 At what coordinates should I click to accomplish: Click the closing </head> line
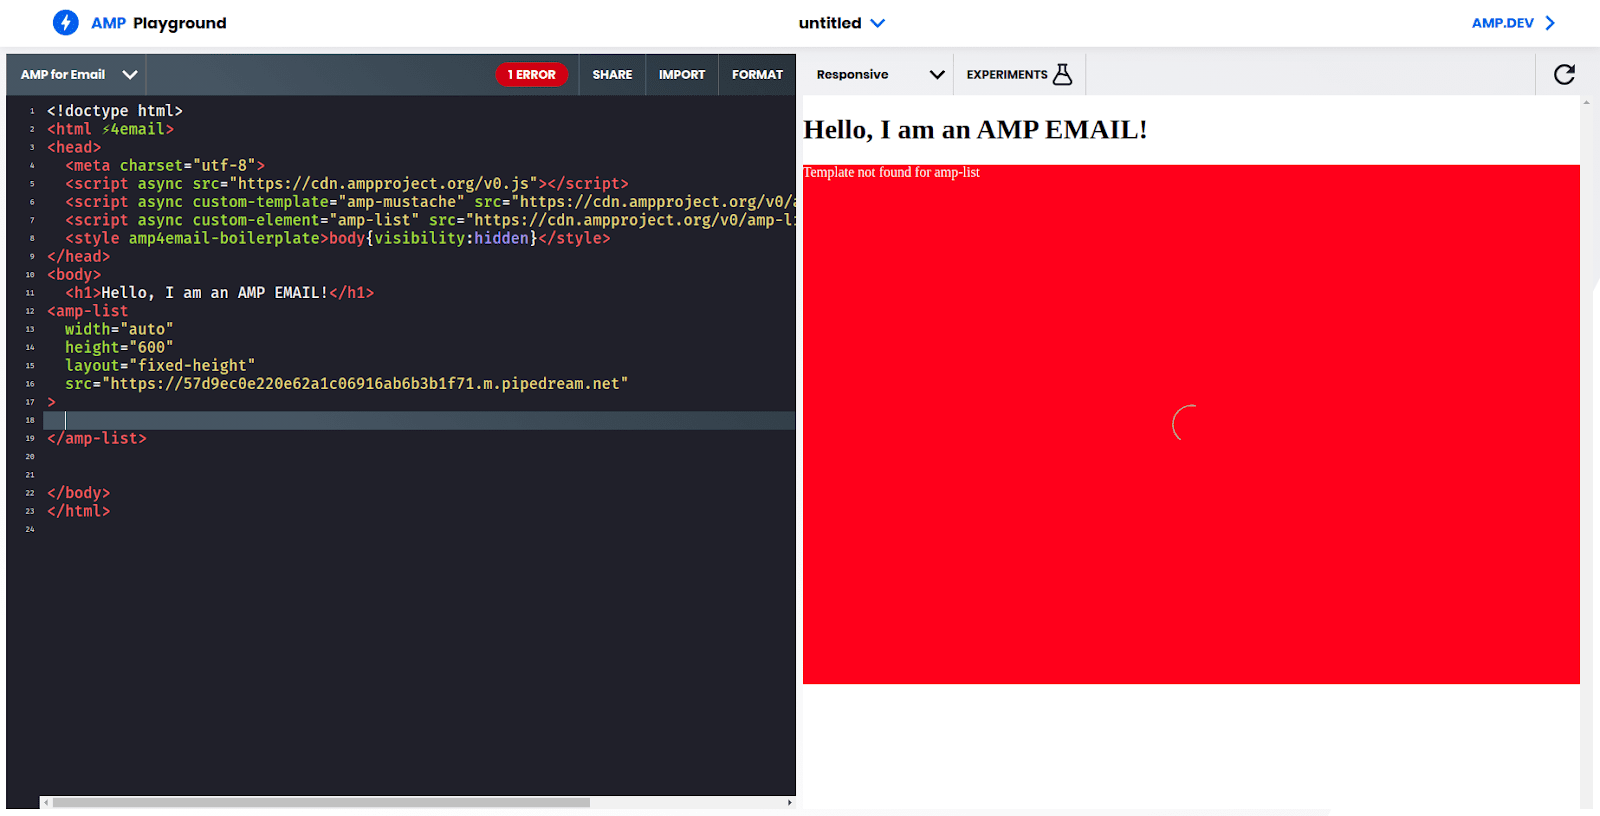tap(79, 256)
